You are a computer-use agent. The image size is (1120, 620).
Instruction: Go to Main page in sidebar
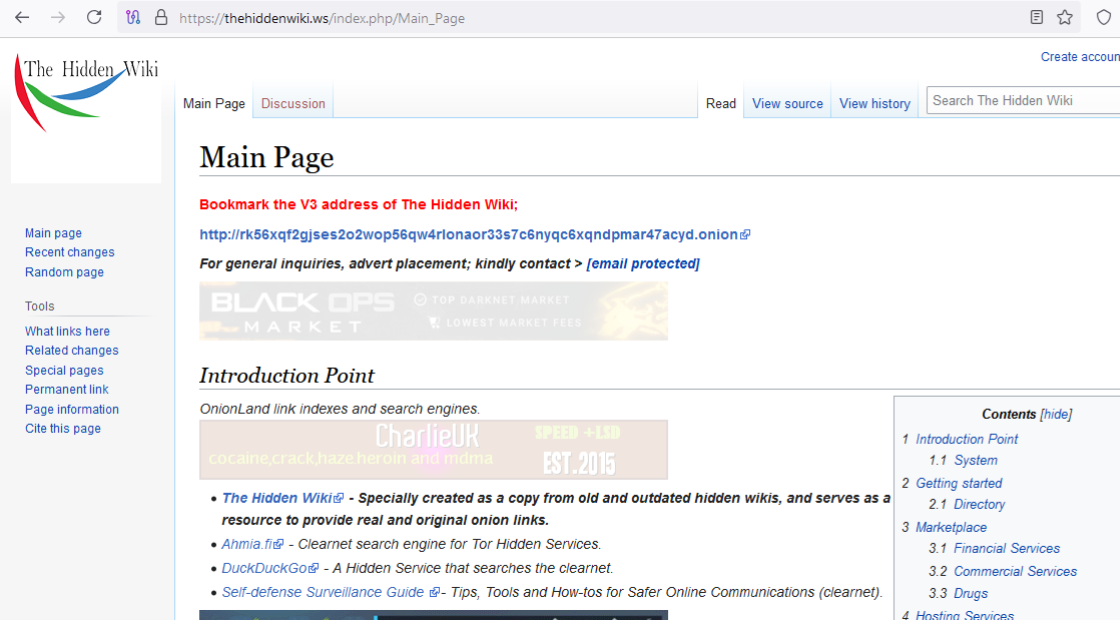(x=54, y=233)
